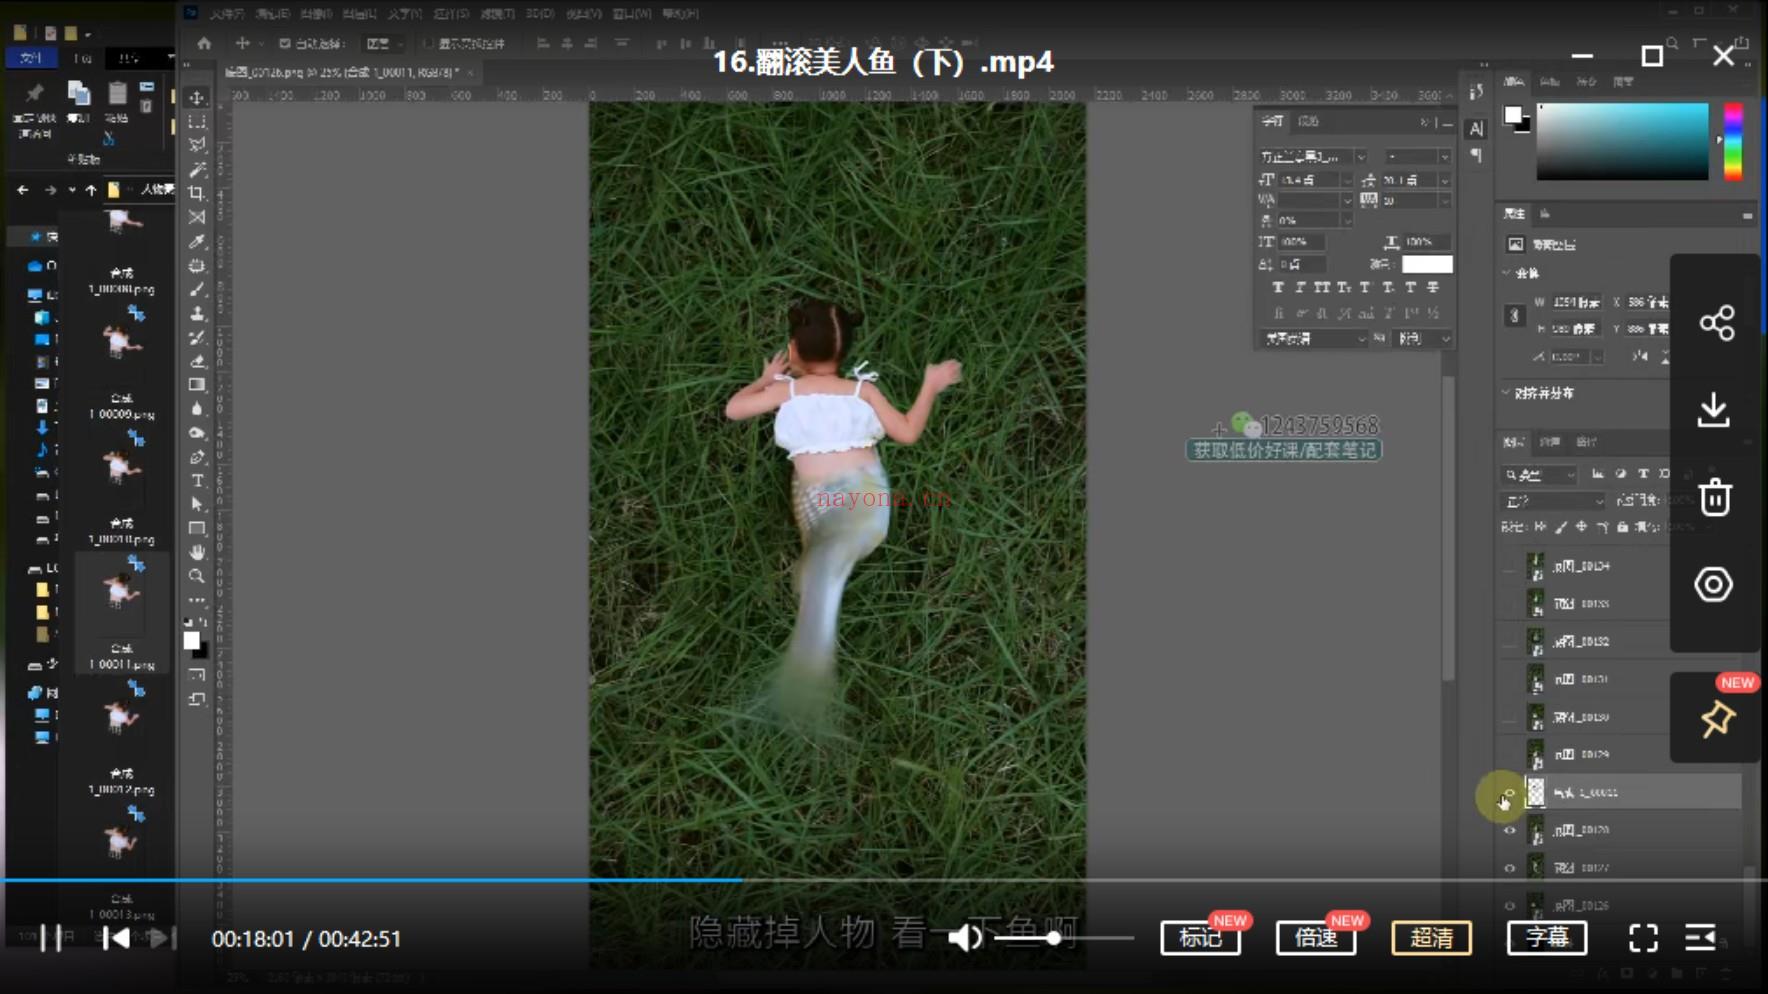Viewport: 1768px width, 994px height.
Task: Select the Clone Stamp tool
Action: click(197, 314)
